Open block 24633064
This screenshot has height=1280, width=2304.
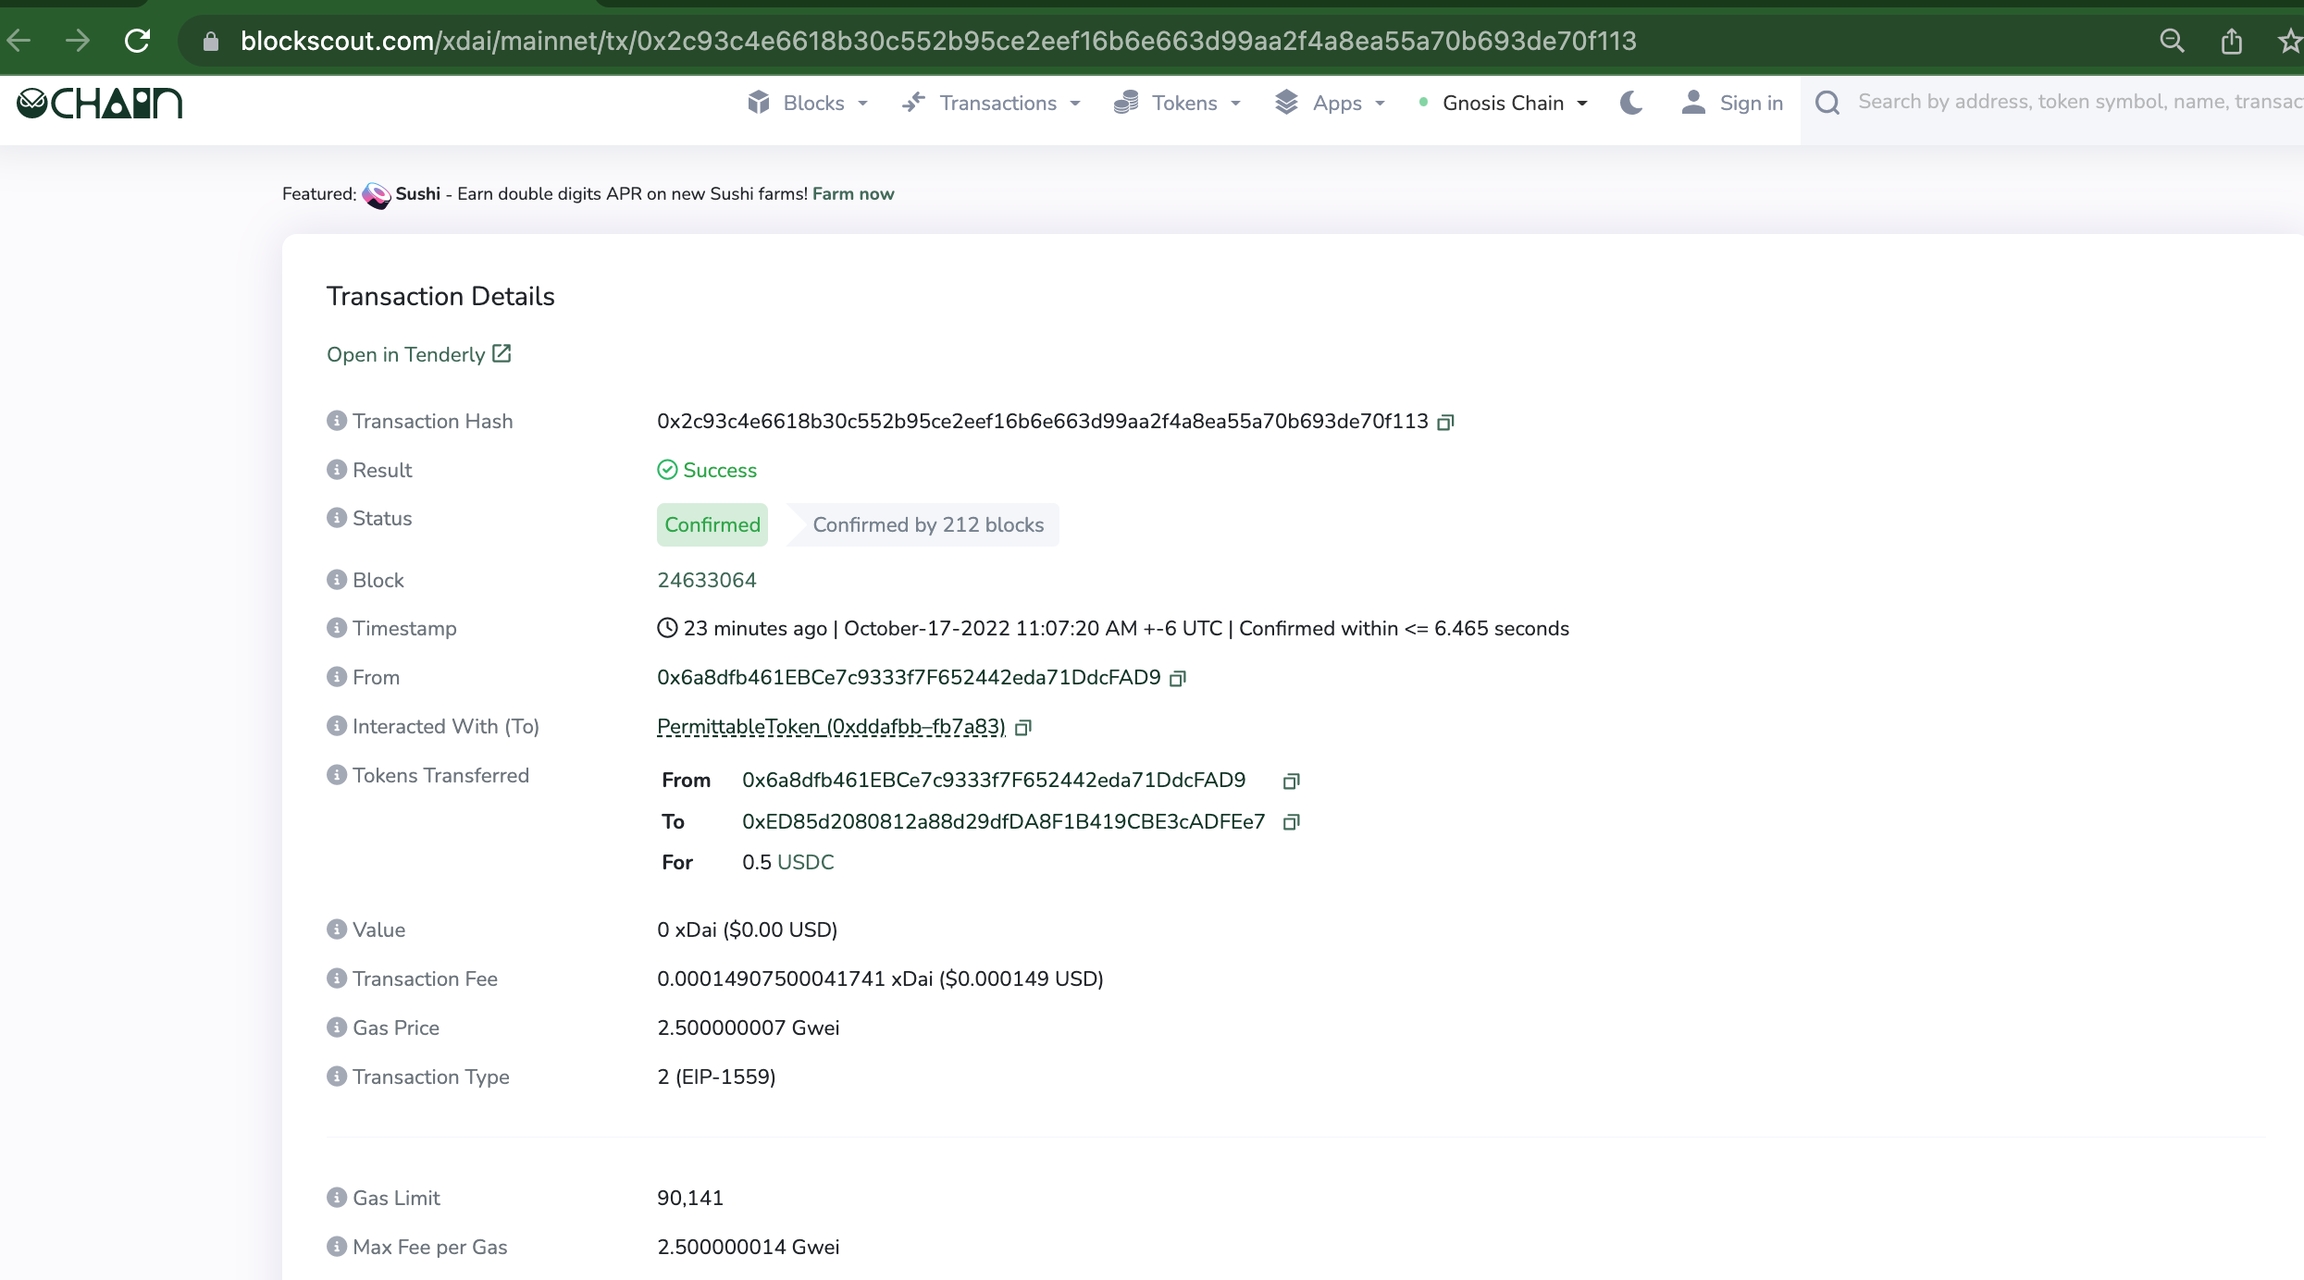click(706, 580)
